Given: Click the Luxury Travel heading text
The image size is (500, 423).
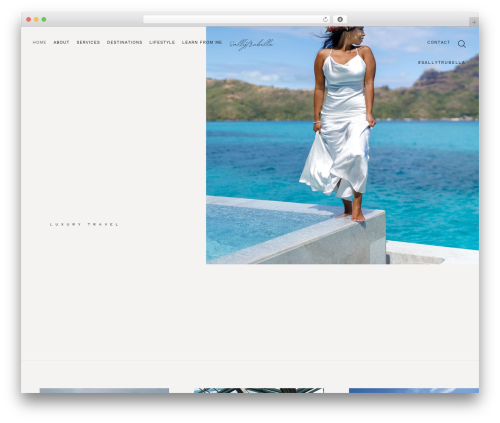Looking at the screenshot, I should pyautogui.click(x=84, y=224).
